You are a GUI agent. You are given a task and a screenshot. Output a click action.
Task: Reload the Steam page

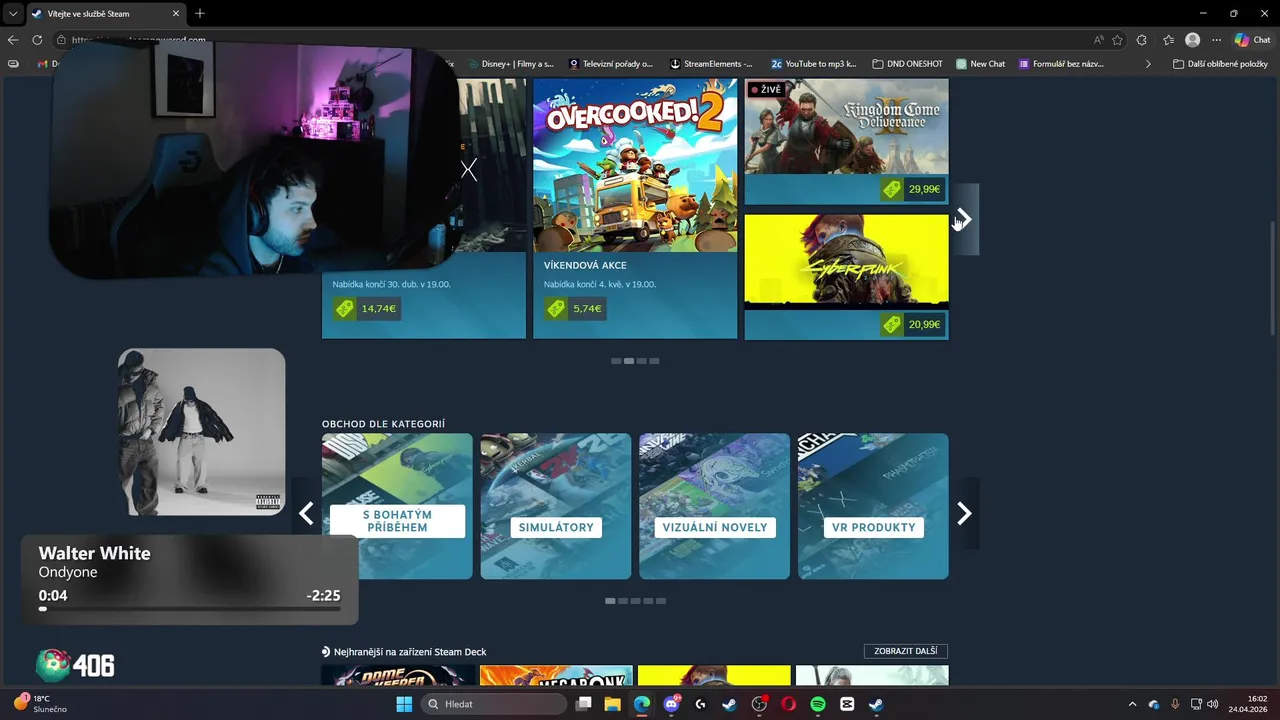(37, 40)
